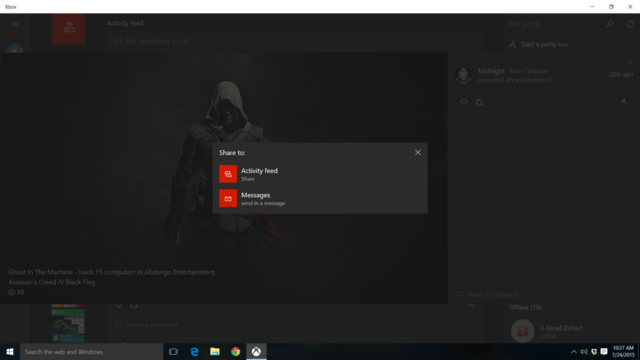The width and height of the screenshot is (640, 360).
Task: Close the achievement detail panel
Action: coord(630,62)
